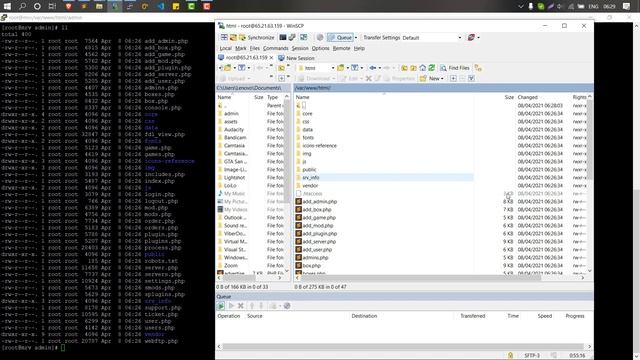Viewport: 640px width, 360px height.
Task: Click the queue panel horizontal scrollbar
Action: (x=404, y=347)
